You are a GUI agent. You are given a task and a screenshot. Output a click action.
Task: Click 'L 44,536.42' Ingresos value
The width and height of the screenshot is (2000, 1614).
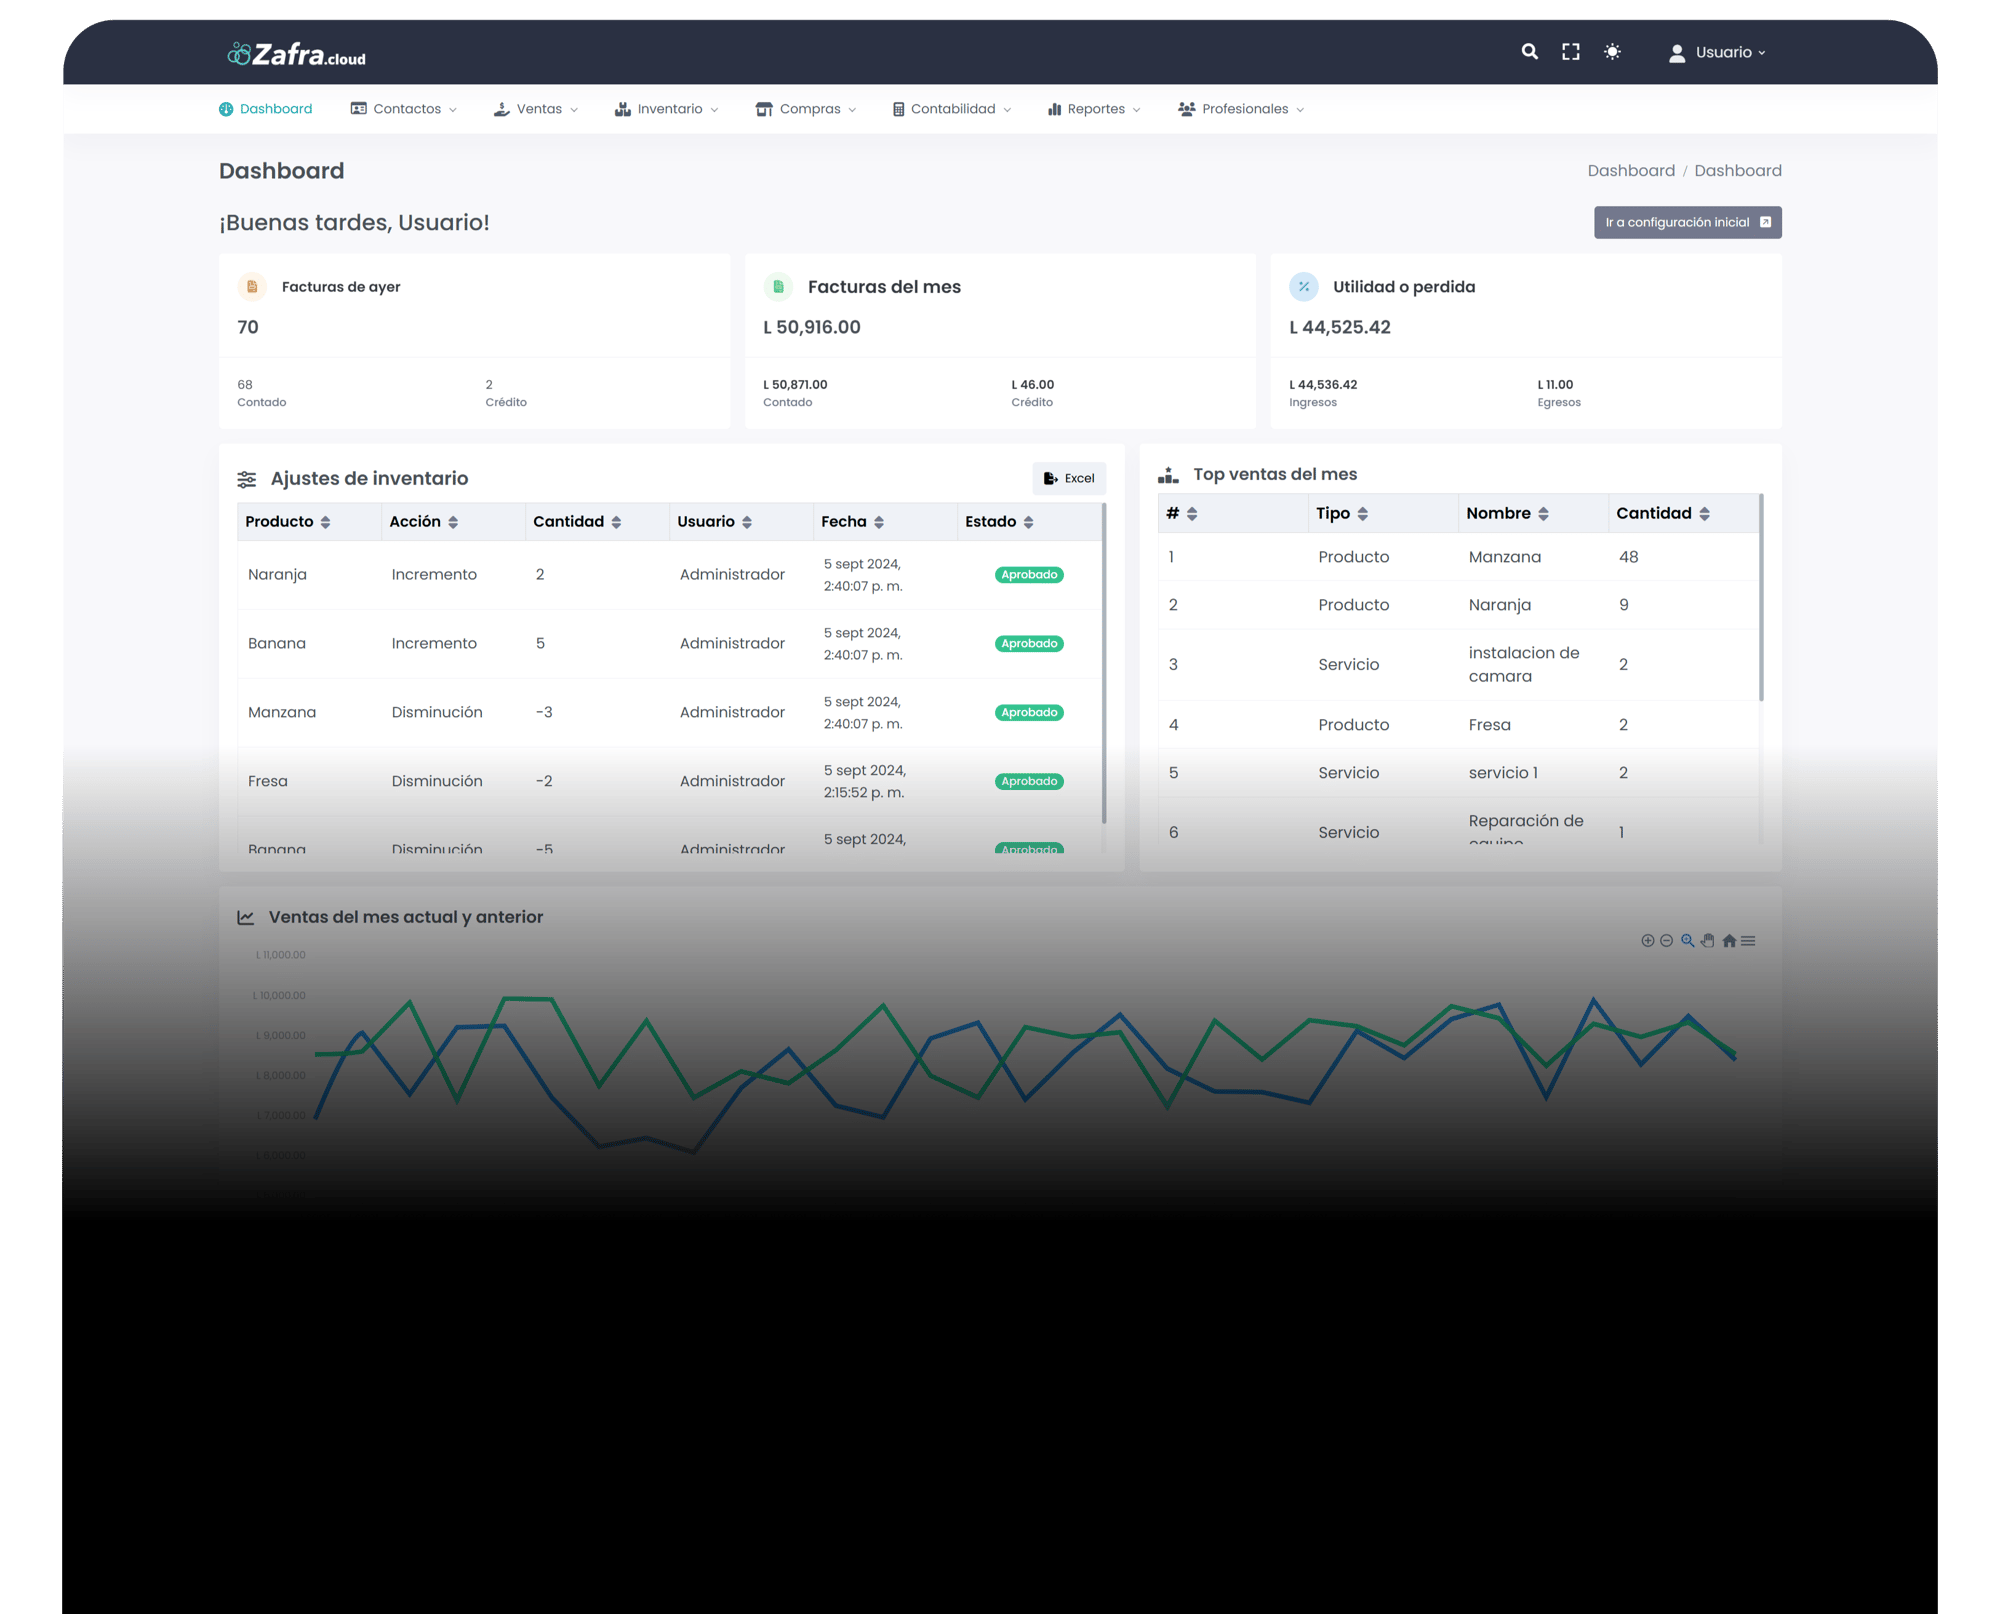click(x=1323, y=384)
